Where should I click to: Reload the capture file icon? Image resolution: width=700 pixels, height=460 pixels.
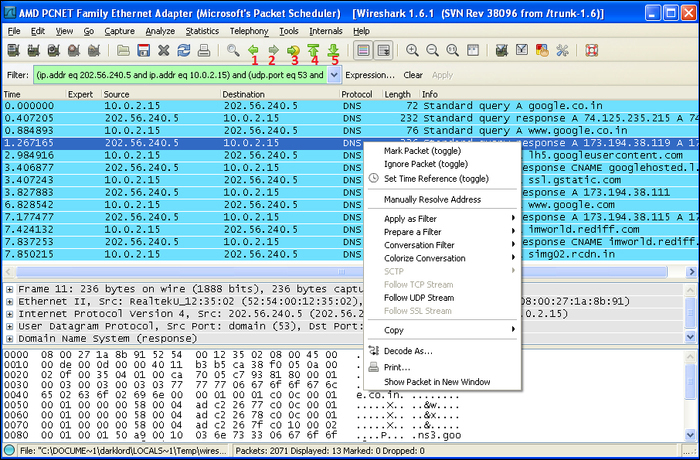coord(183,50)
